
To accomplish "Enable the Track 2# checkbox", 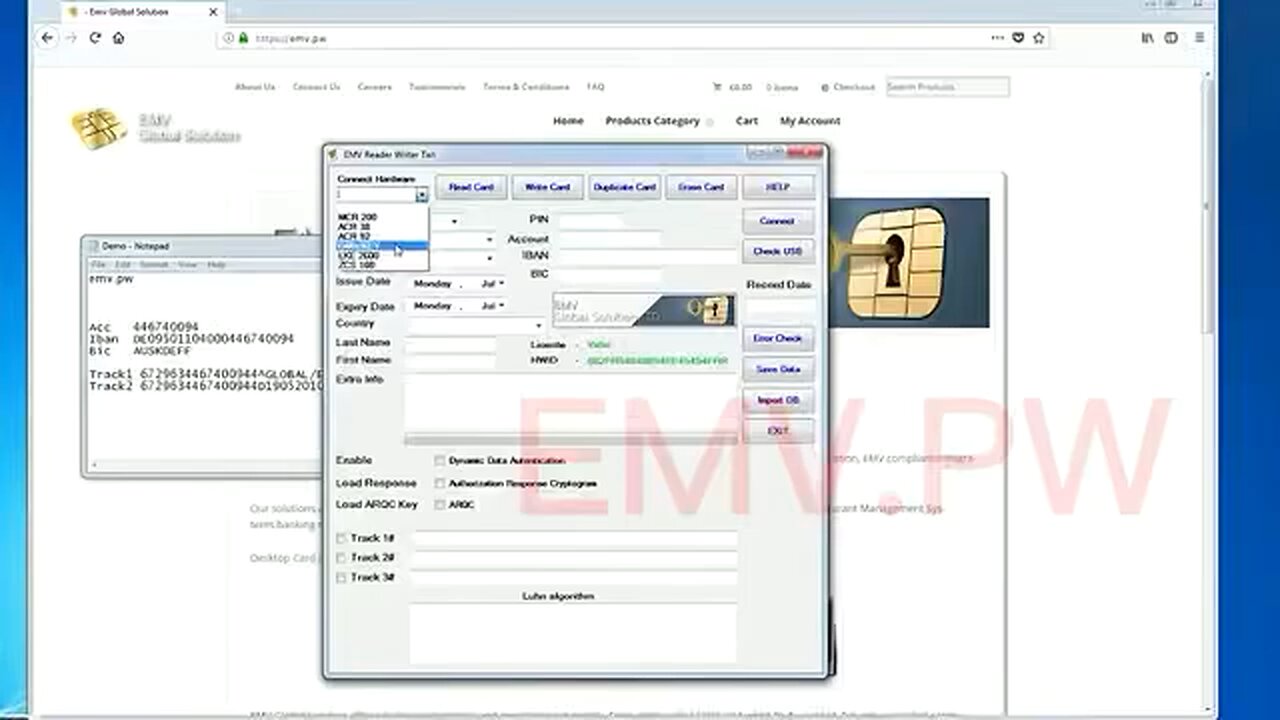I will click(341, 558).
